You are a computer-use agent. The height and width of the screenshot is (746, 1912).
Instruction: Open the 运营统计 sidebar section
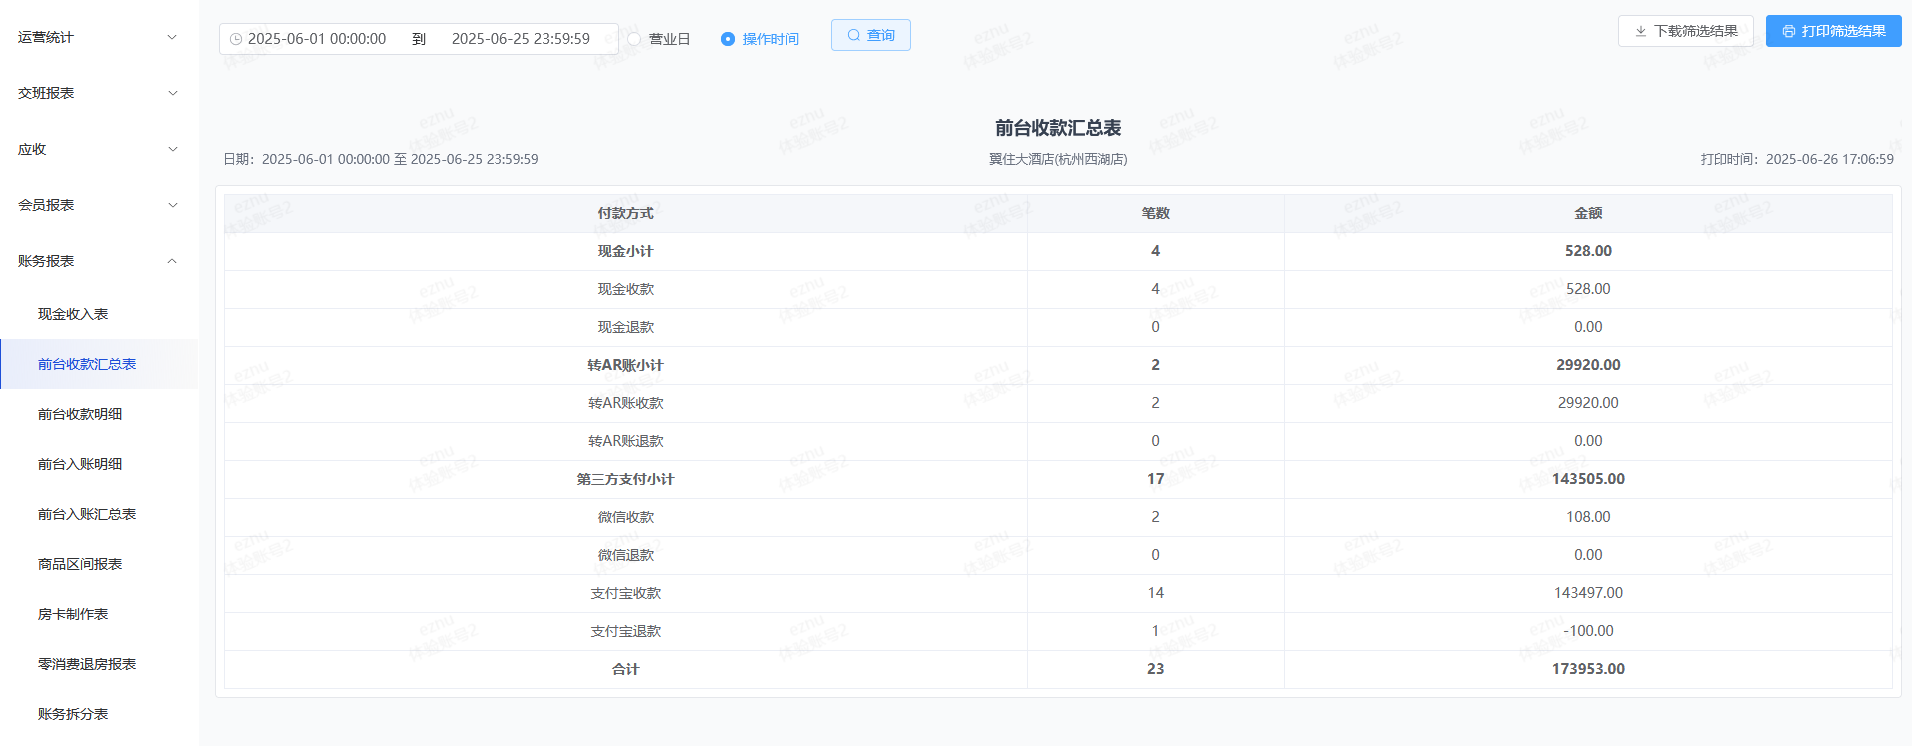pos(98,37)
